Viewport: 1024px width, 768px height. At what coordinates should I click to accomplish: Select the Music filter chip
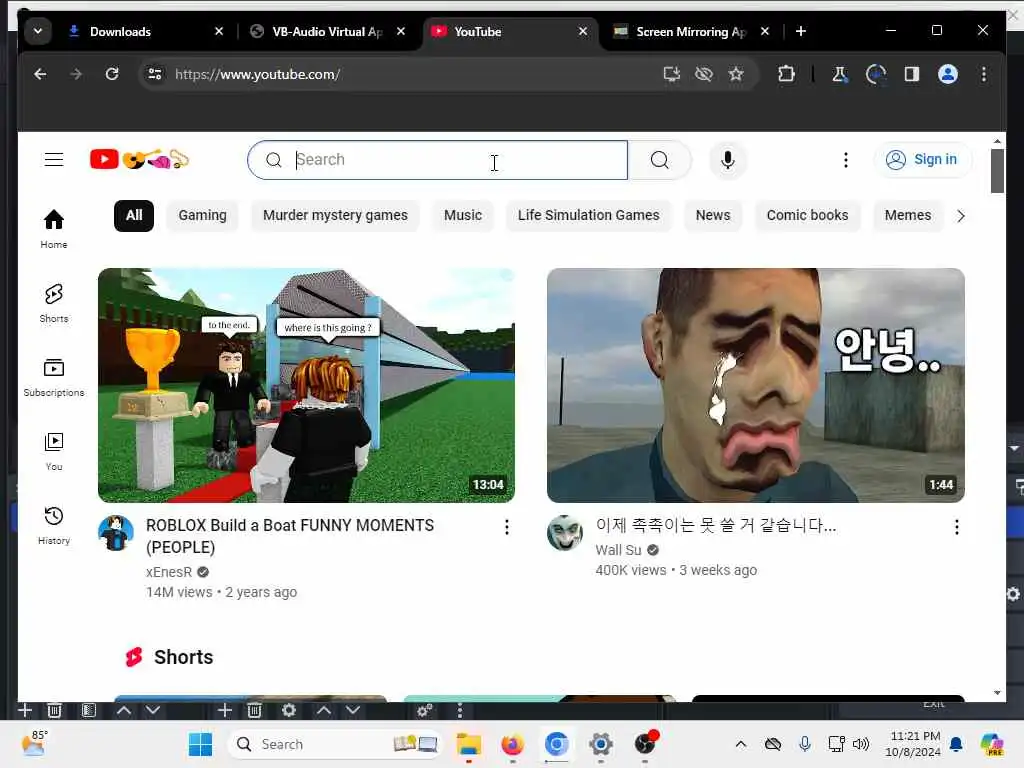(x=463, y=216)
